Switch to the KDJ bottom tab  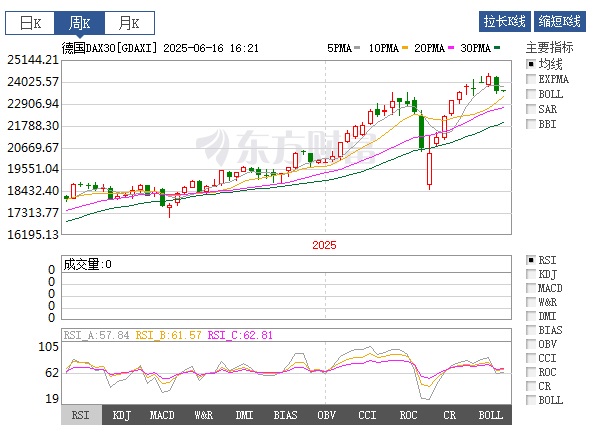tap(122, 415)
